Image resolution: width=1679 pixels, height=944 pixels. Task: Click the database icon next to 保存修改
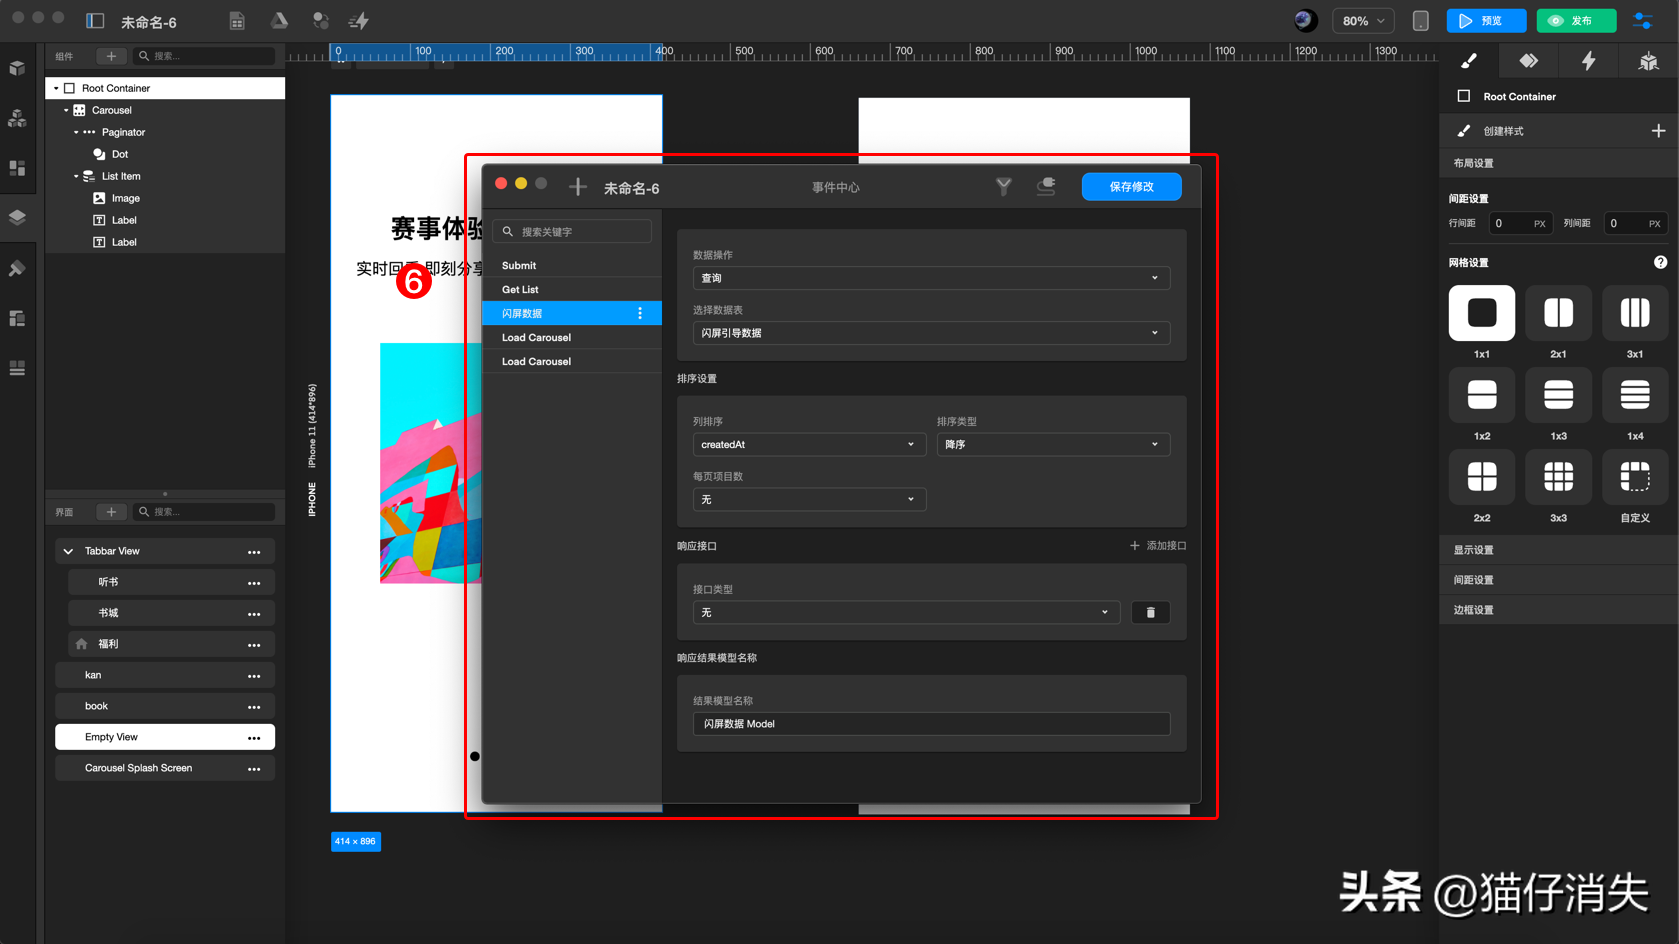1046,186
